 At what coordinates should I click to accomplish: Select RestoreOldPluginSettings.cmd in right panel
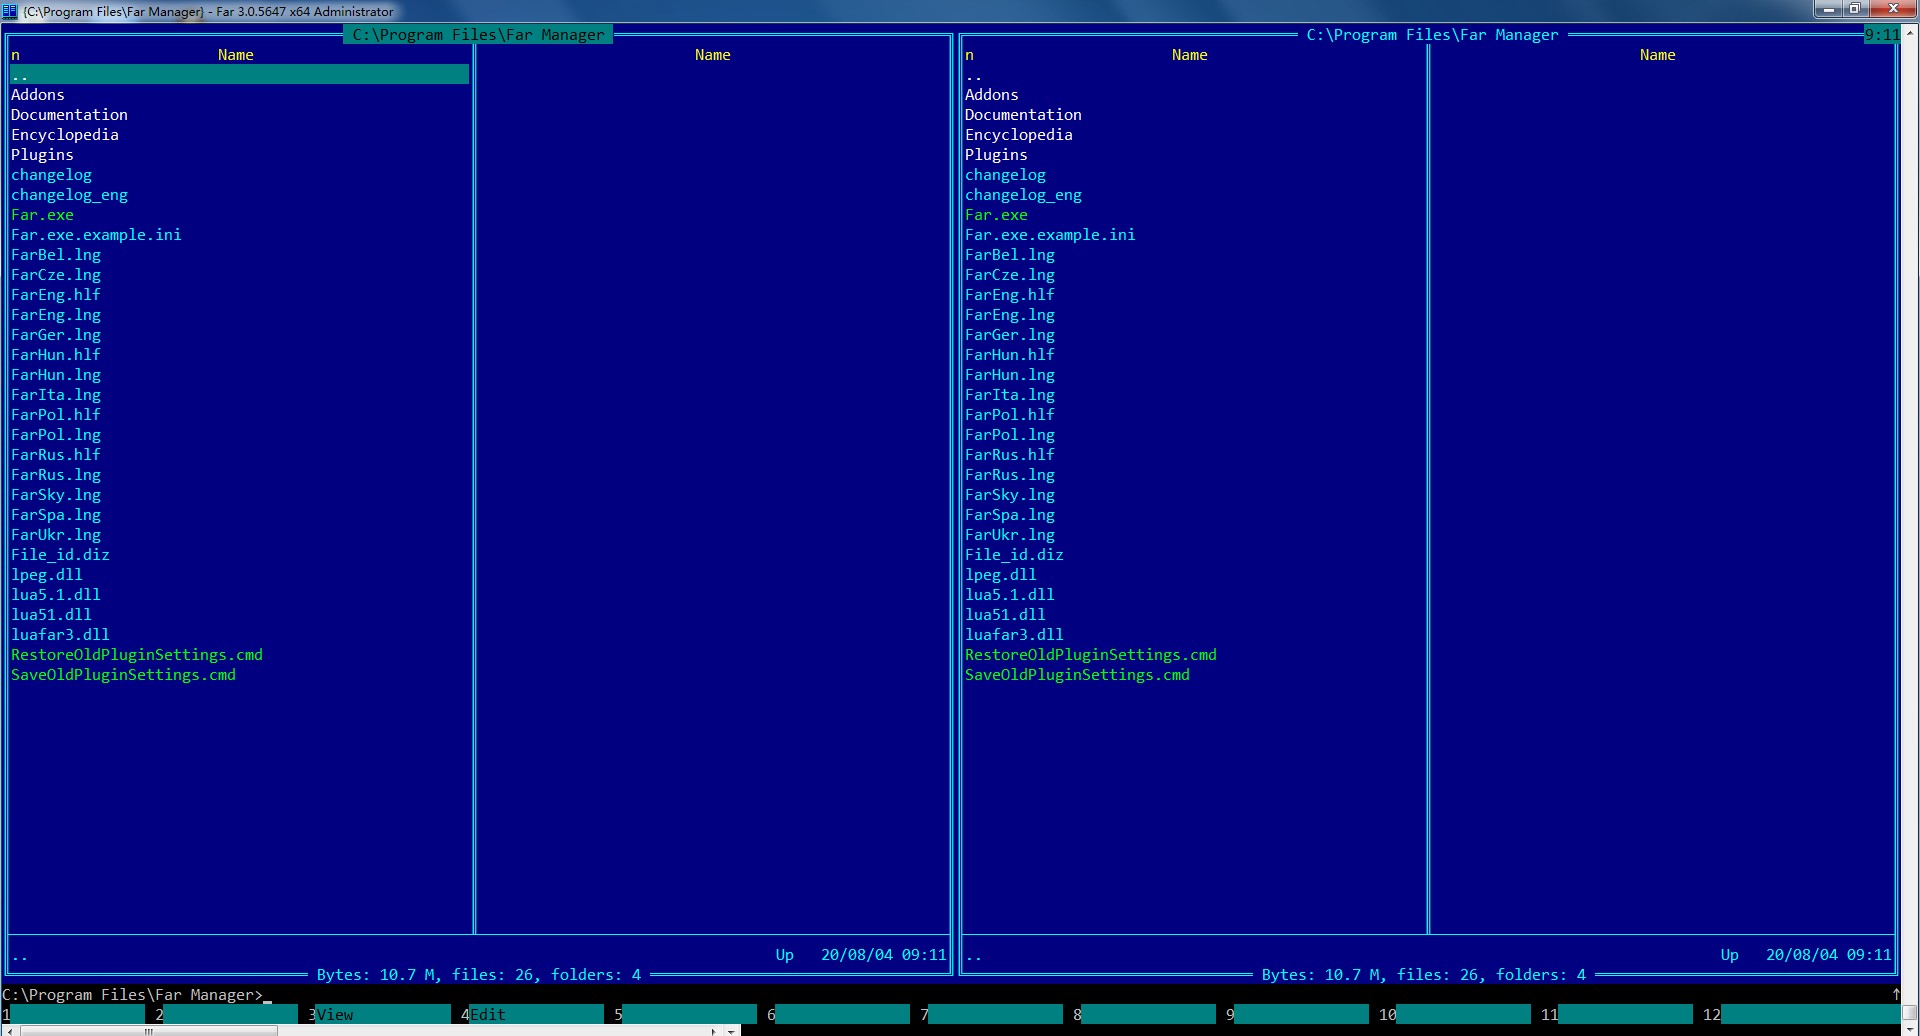coord(1090,655)
